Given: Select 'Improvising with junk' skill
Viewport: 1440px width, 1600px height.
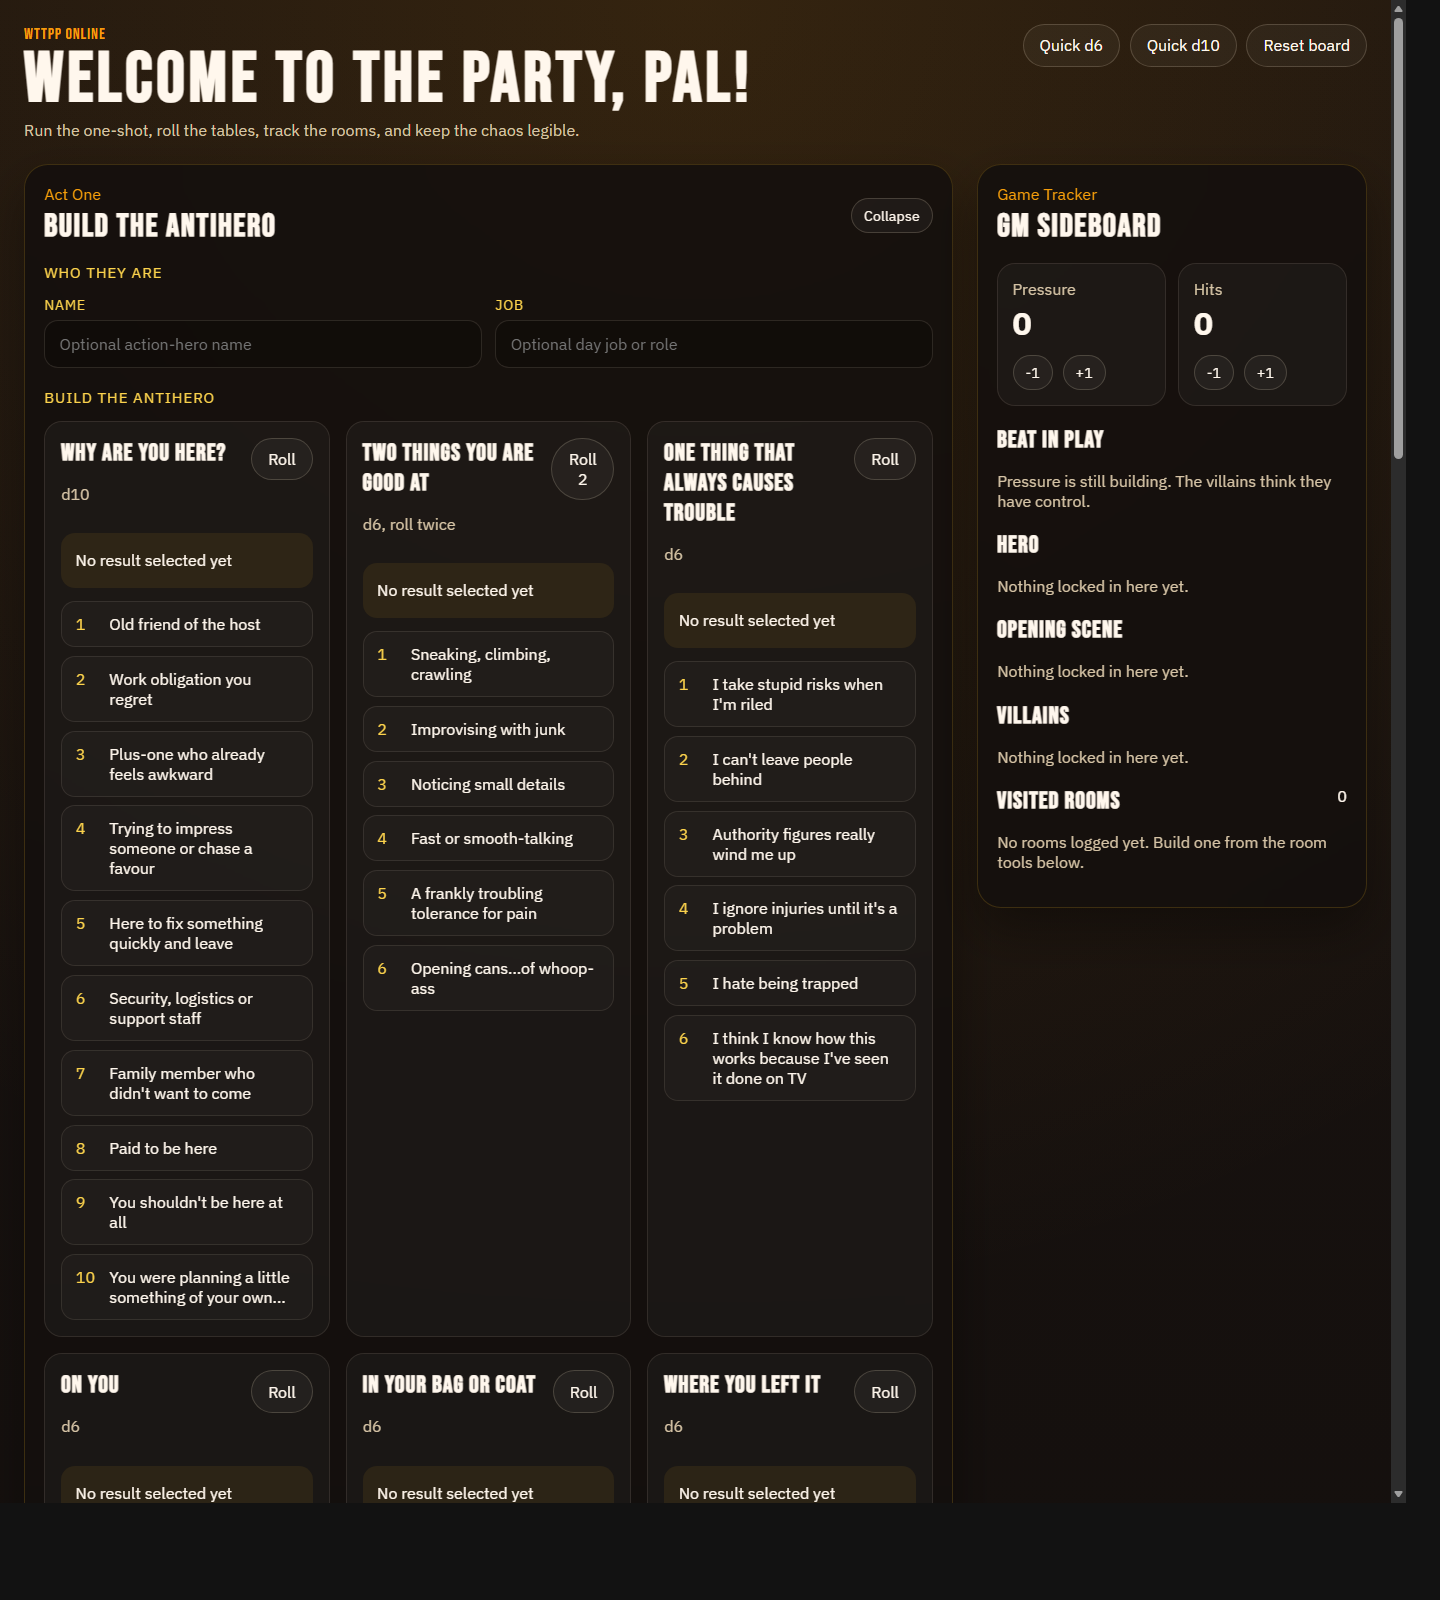Looking at the screenshot, I should (x=487, y=729).
